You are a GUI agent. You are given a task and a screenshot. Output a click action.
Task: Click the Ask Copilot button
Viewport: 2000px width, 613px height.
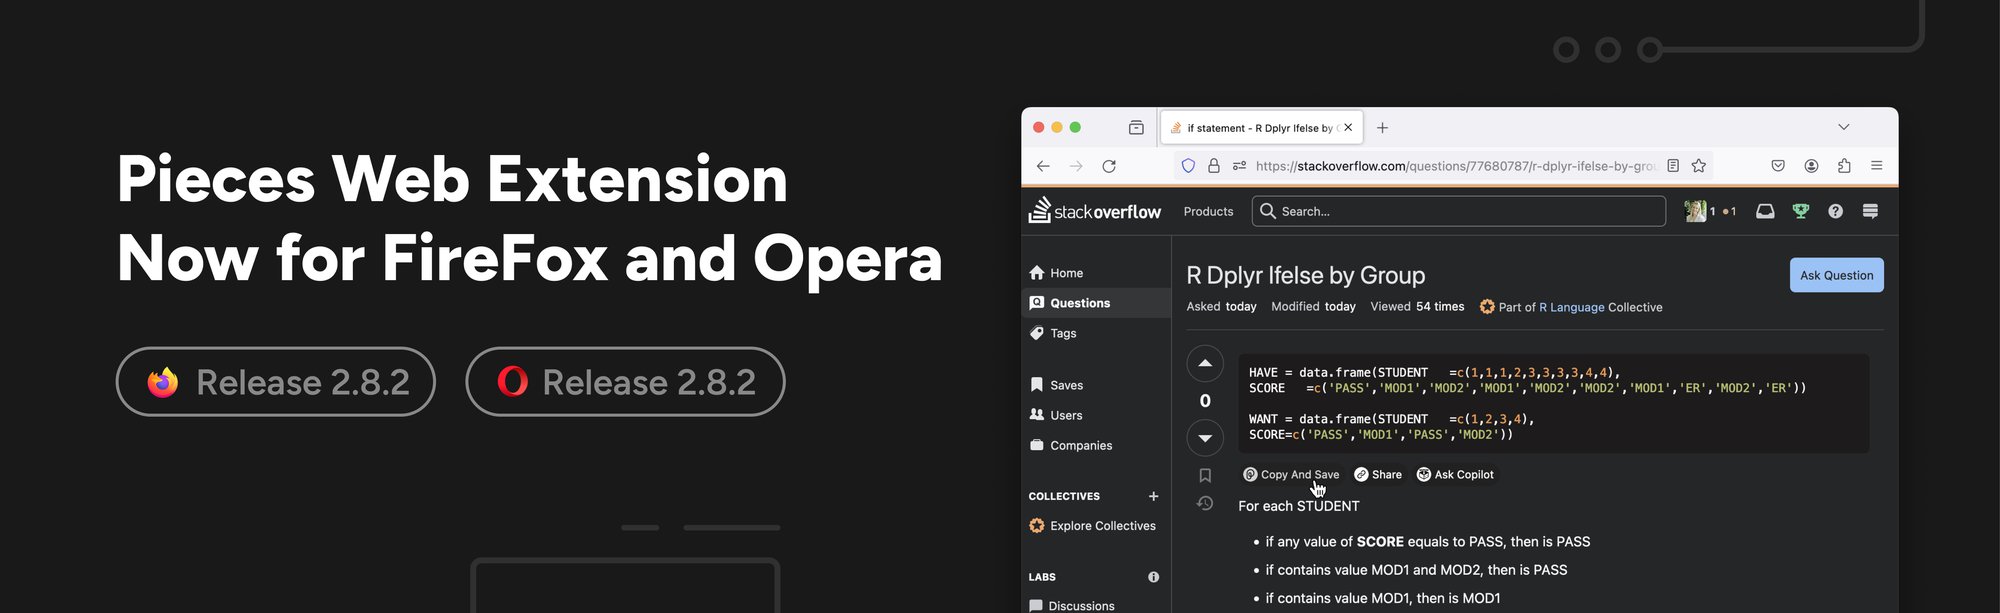pos(1455,475)
